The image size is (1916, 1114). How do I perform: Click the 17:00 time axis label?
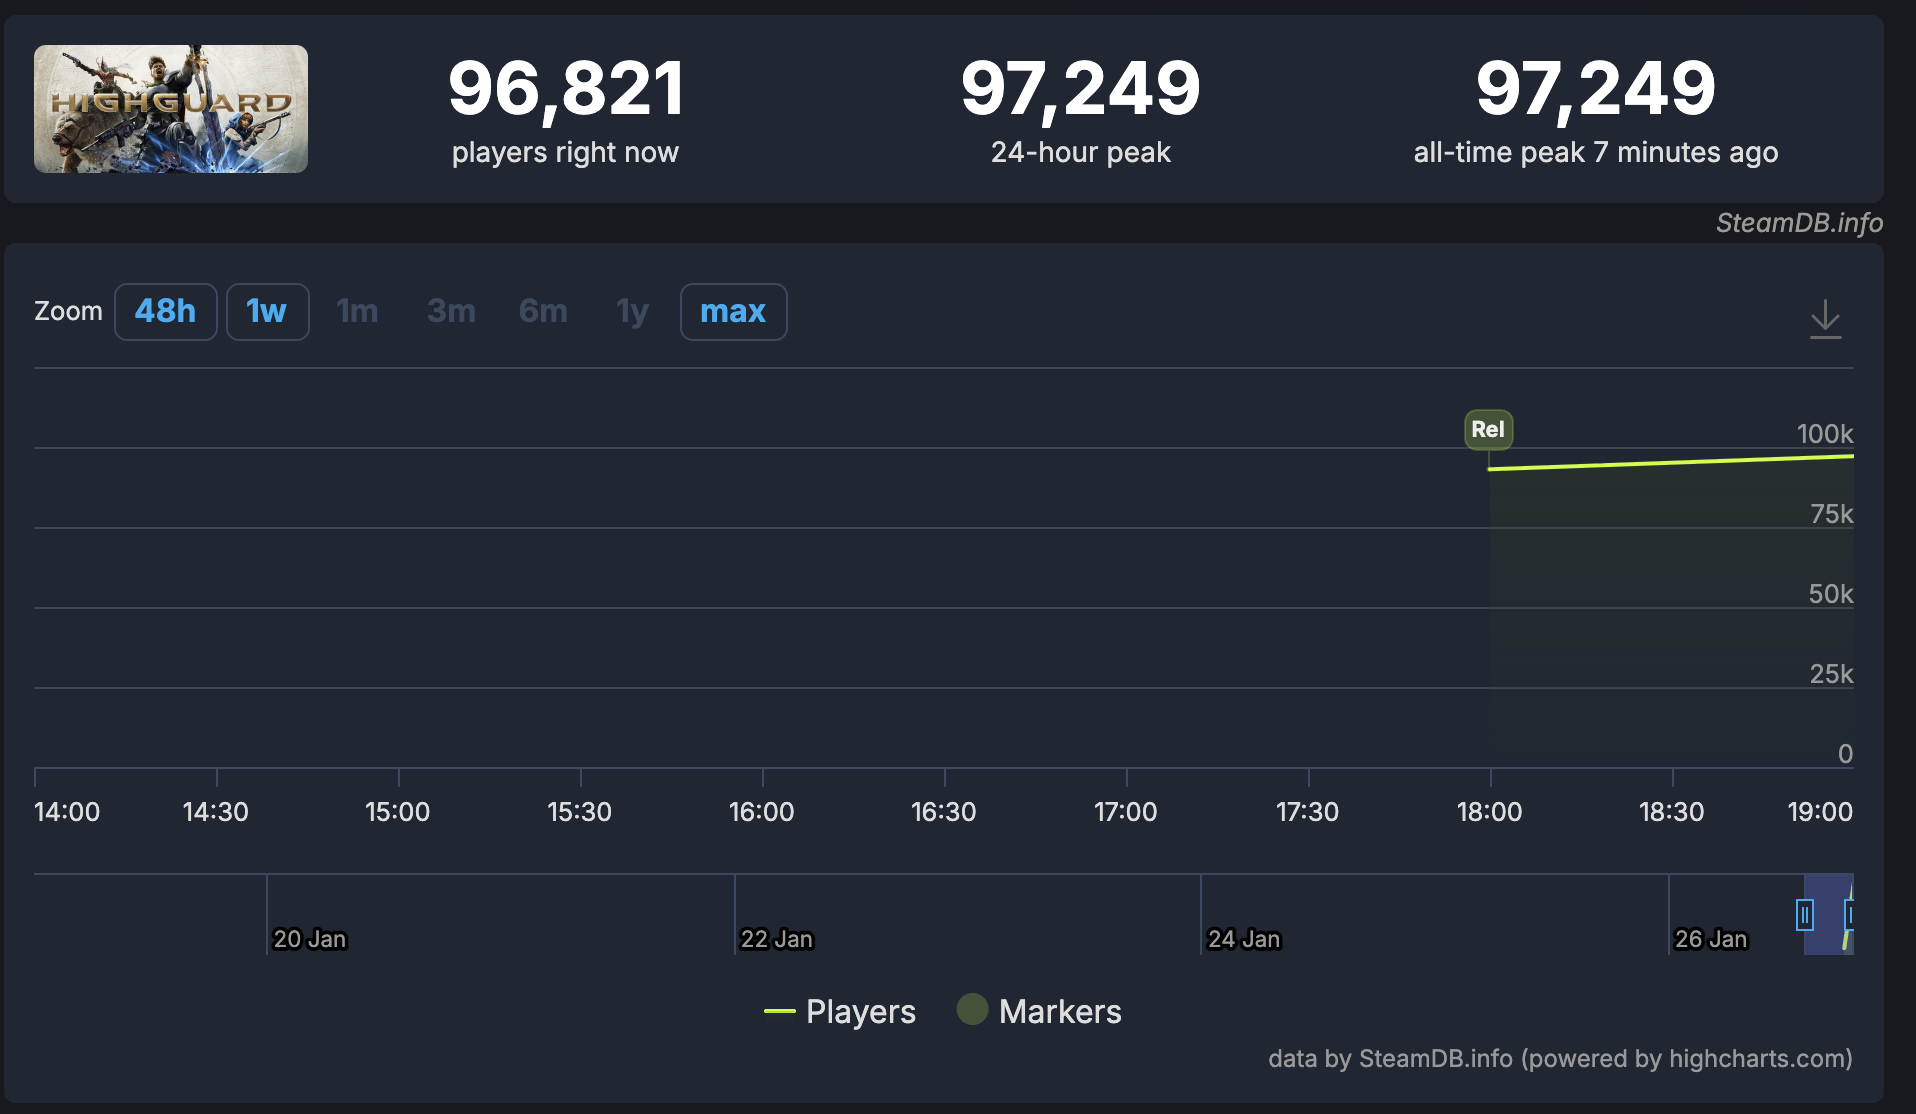(1126, 812)
